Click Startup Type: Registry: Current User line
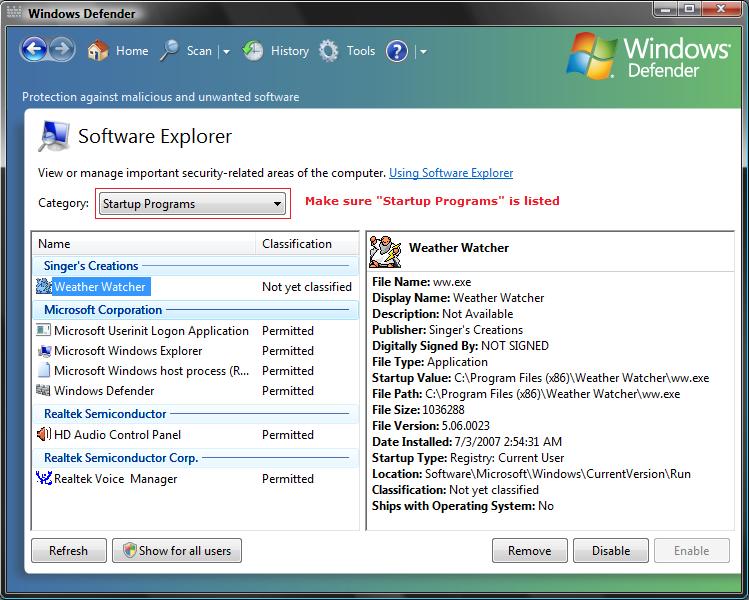 click(x=468, y=458)
